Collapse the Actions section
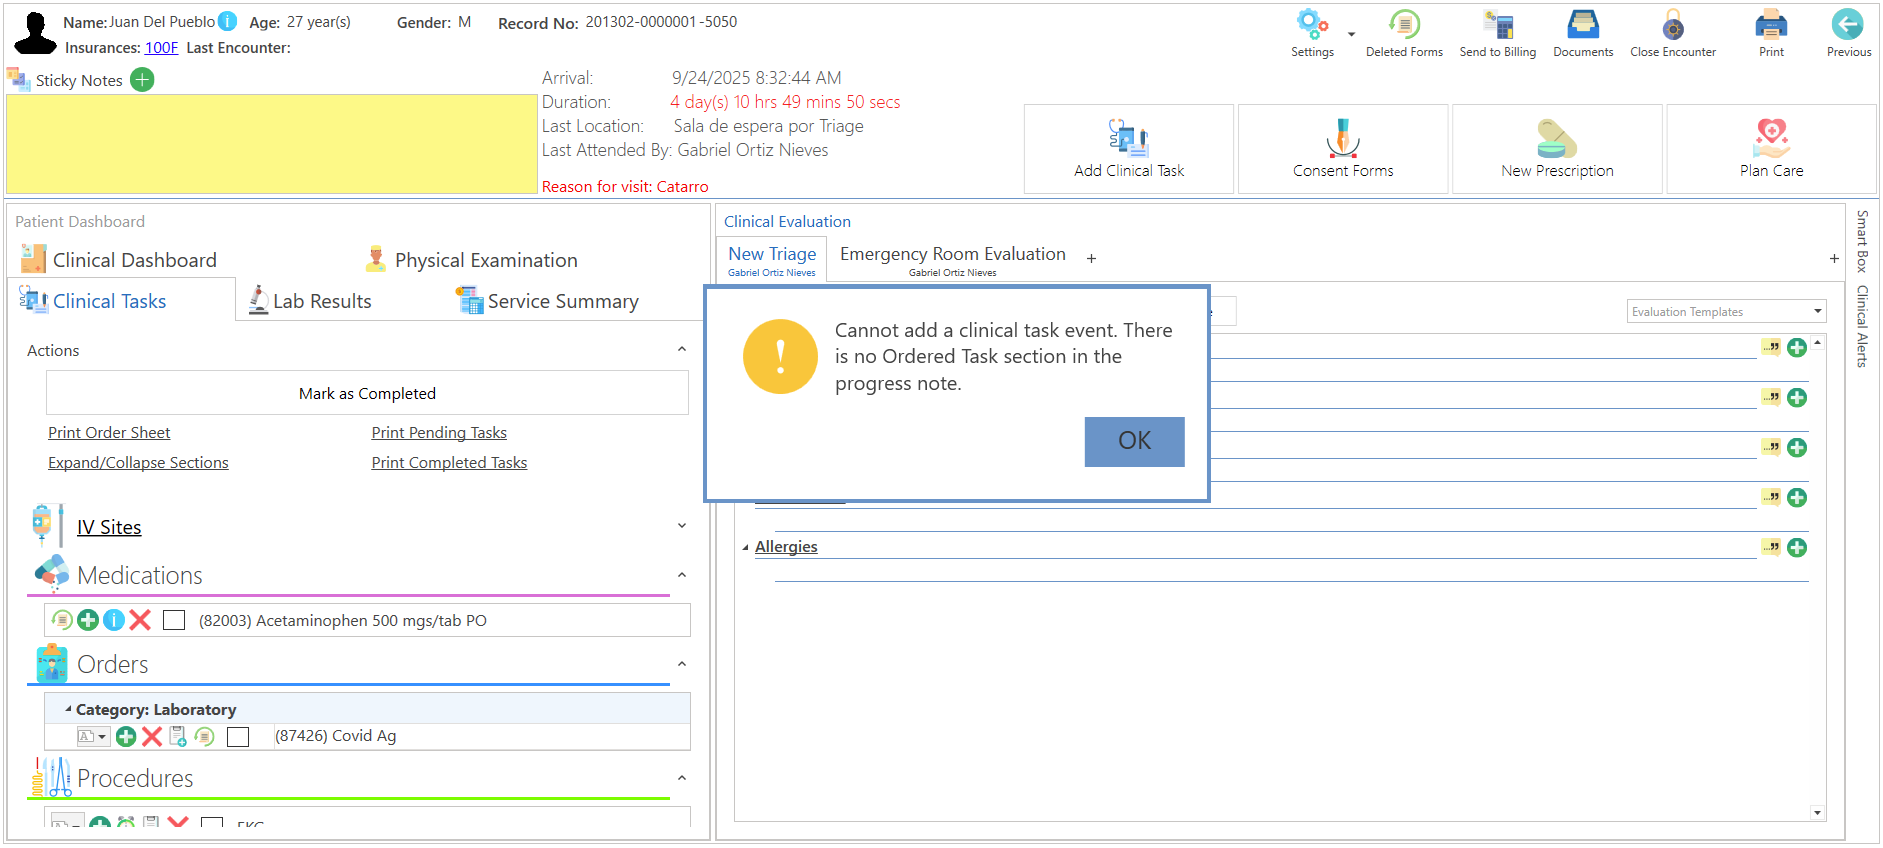This screenshot has width=1883, height=848. pyautogui.click(x=682, y=349)
